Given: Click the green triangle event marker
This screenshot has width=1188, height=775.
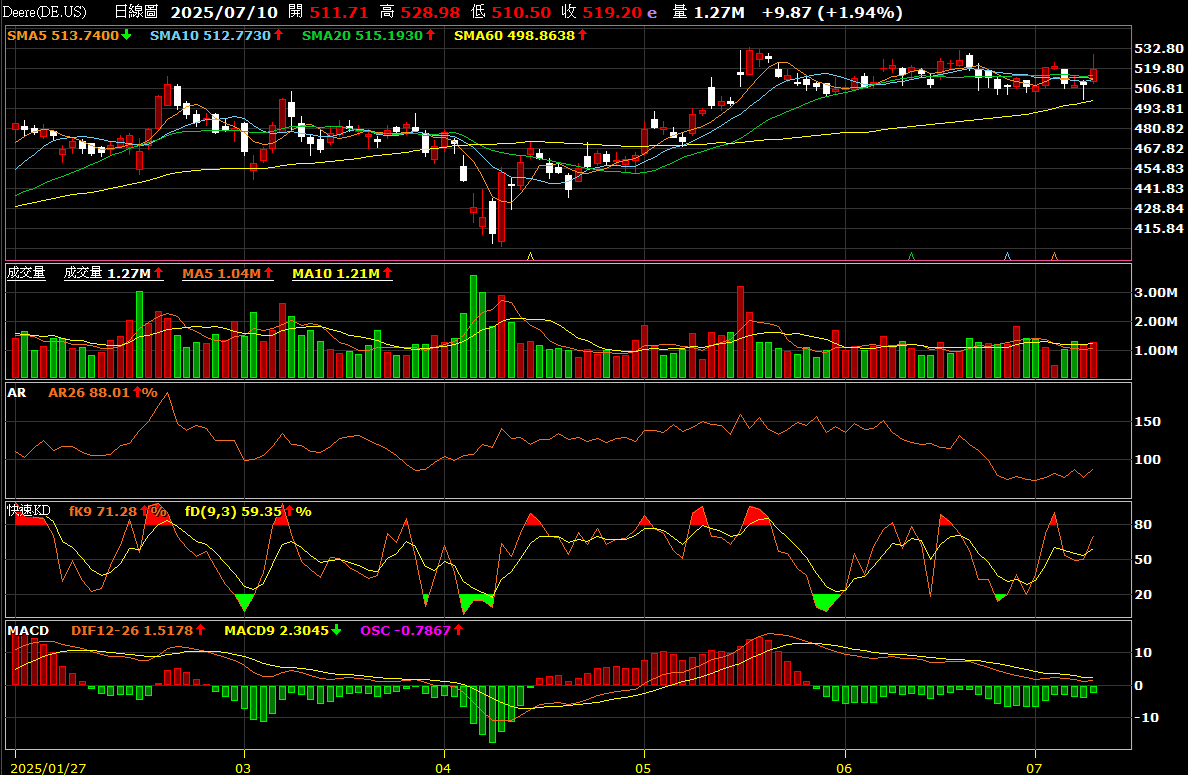Looking at the screenshot, I should click(911, 256).
